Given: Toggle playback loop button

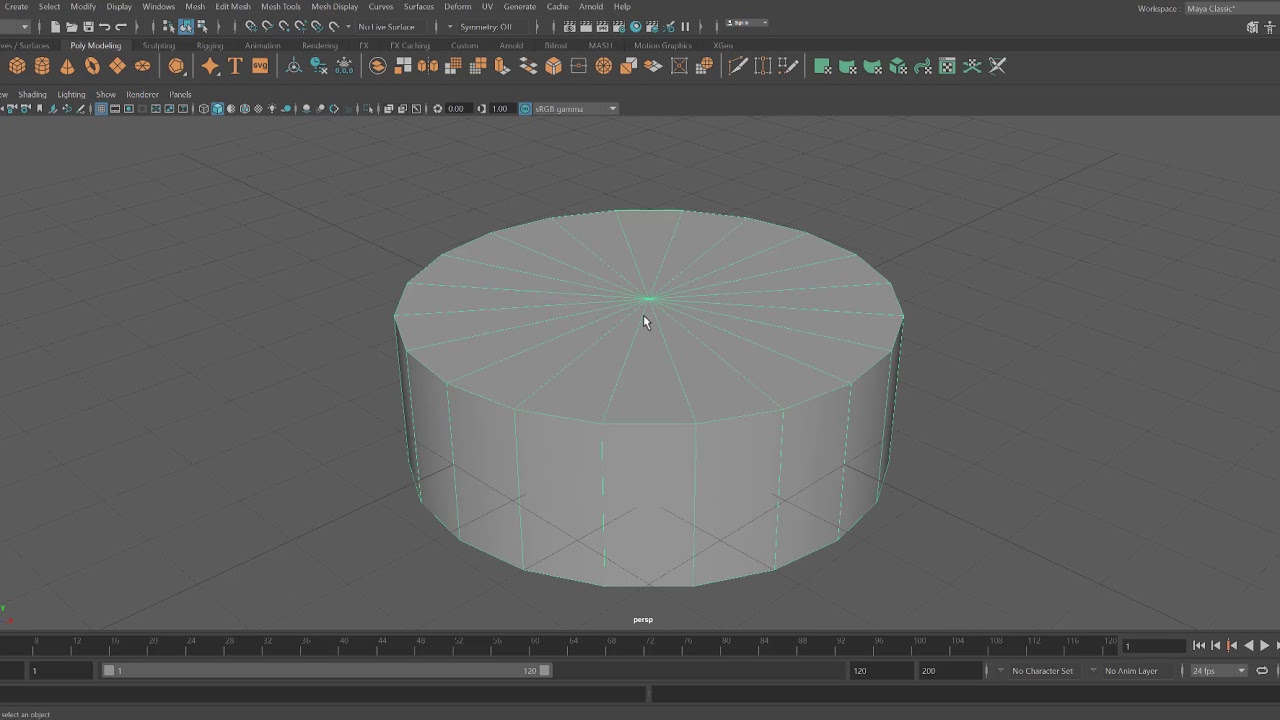Looking at the screenshot, I should point(1262,671).
